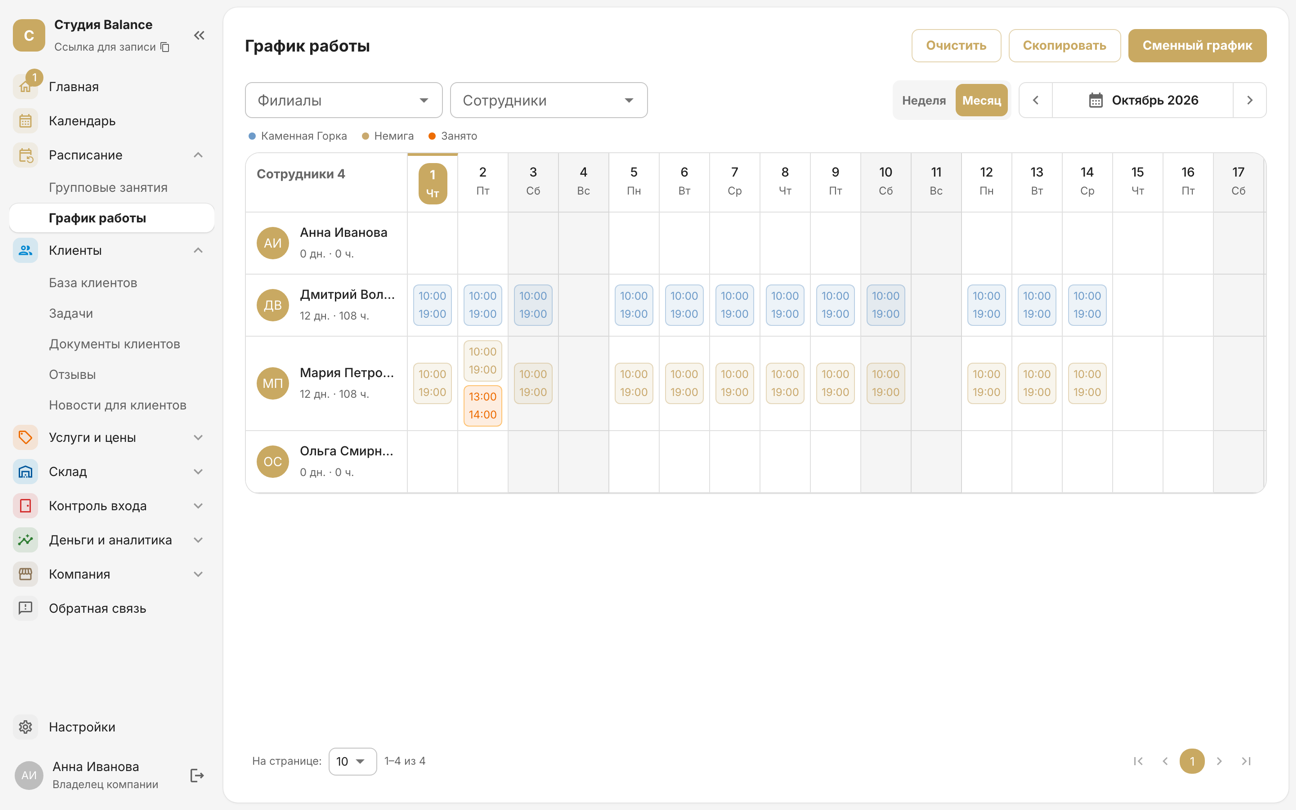Viewport: 1296px width, 810px height.
Task: Click the Обратная связь feedback icon
Action: [x=26, y=608]
